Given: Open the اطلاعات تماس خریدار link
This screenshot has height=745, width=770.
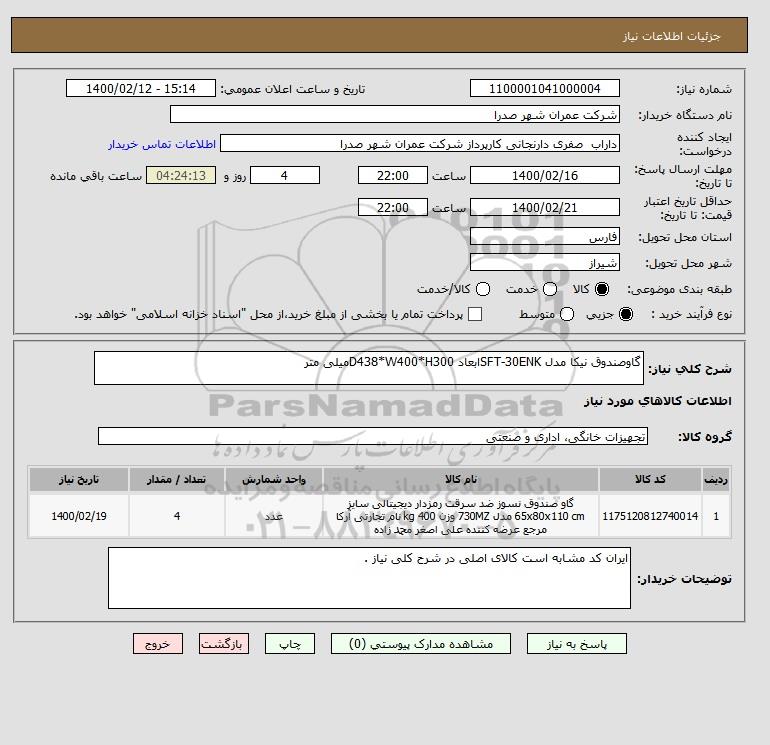Looking at the screenshot, I should 162,144.
